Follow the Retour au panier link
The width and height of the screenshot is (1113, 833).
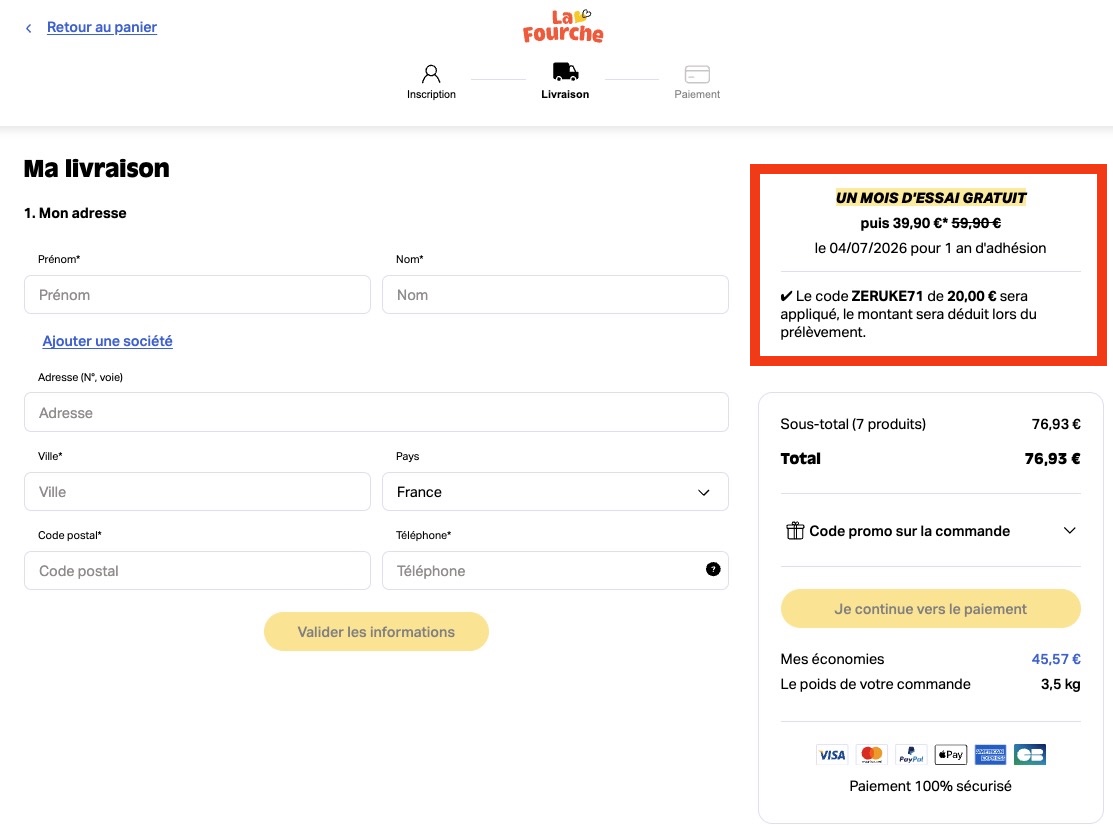tap(102, 27)
